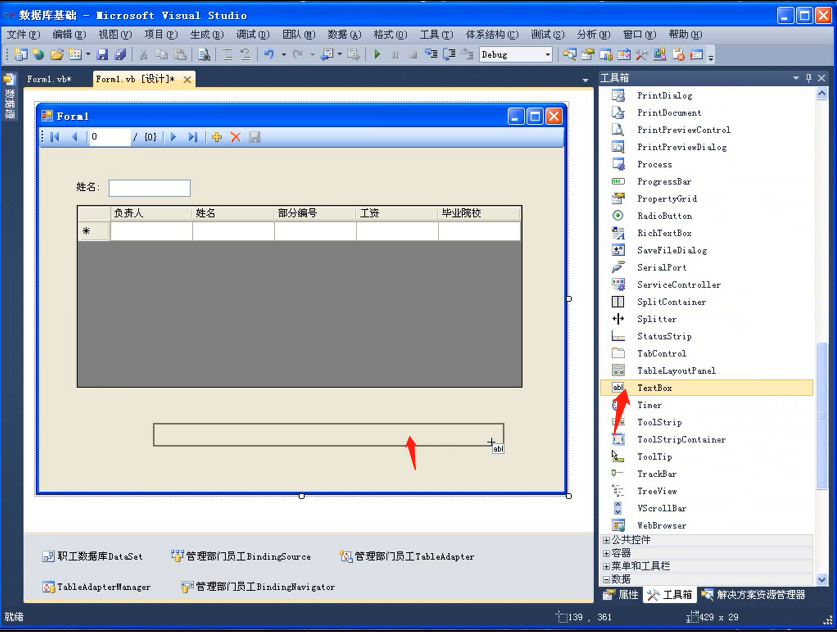Open the 视图(V) menu

[x=115, y=35]
